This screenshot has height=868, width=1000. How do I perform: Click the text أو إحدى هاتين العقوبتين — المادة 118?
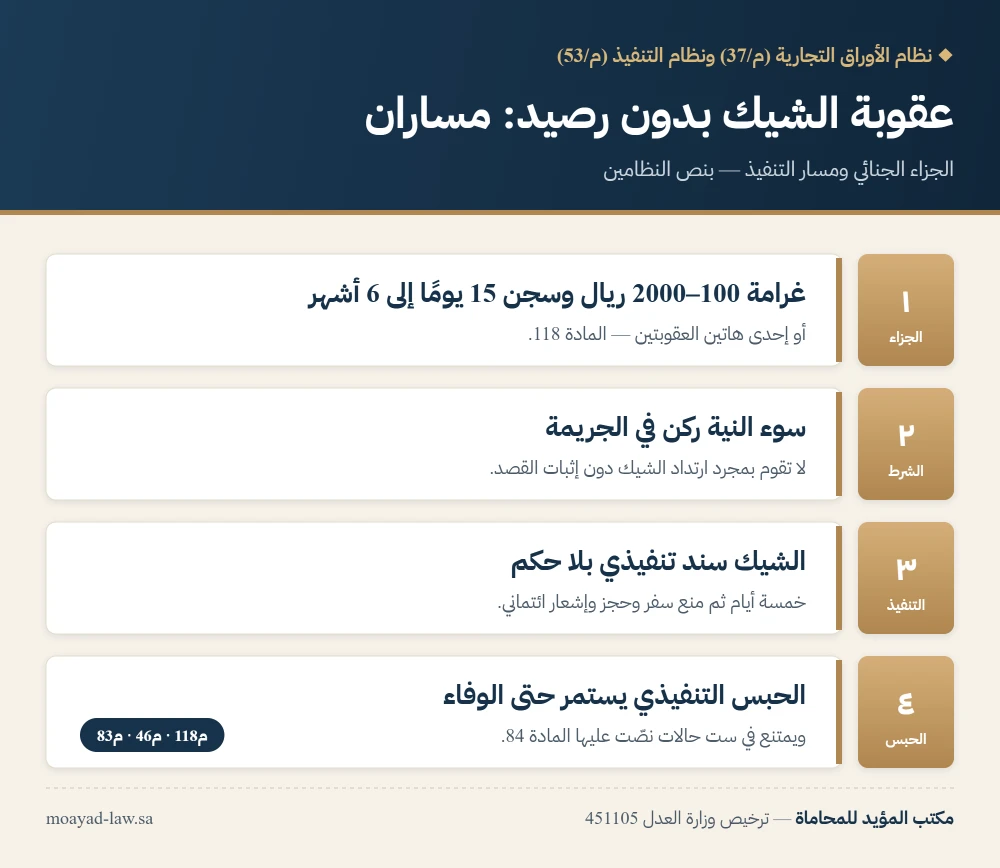(x=666, y=334)
